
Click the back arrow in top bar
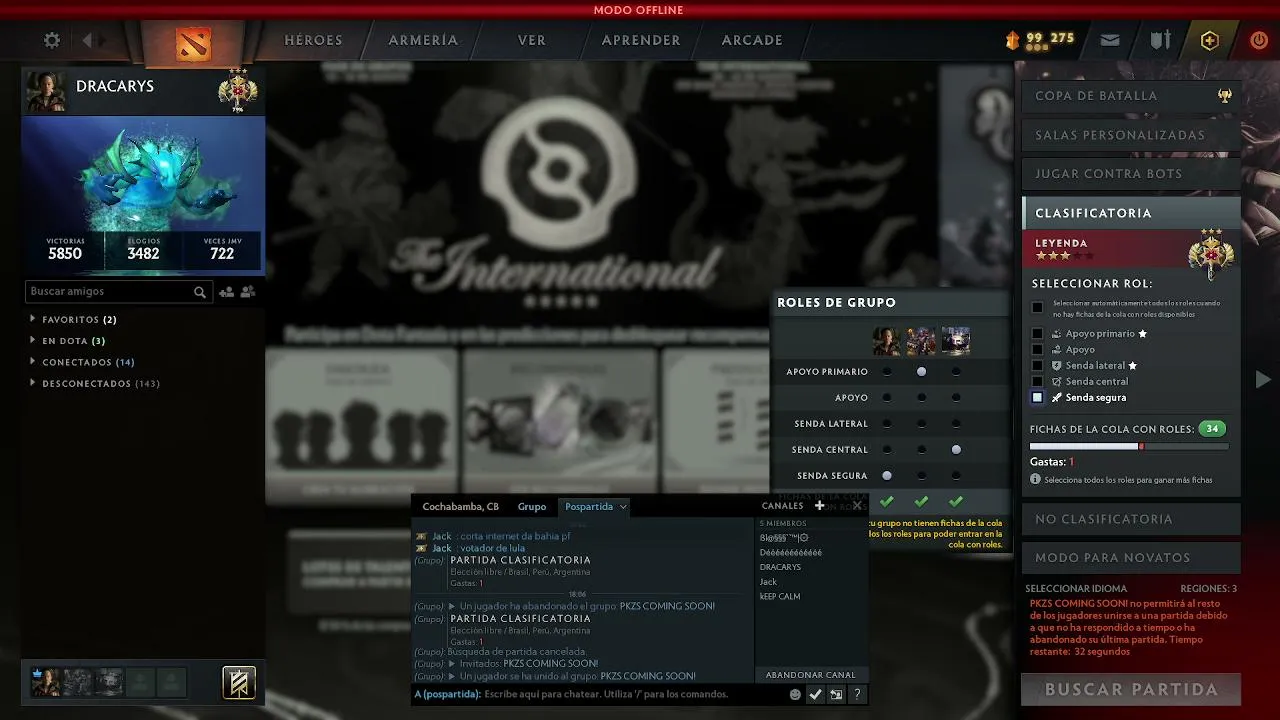[x=88, y=41]
